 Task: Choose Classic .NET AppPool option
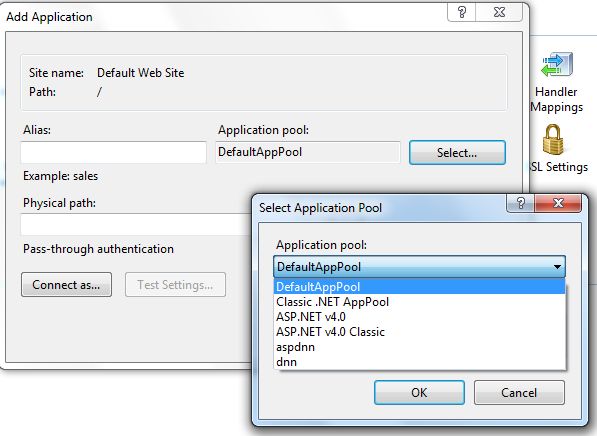click(x=419, y=302)
